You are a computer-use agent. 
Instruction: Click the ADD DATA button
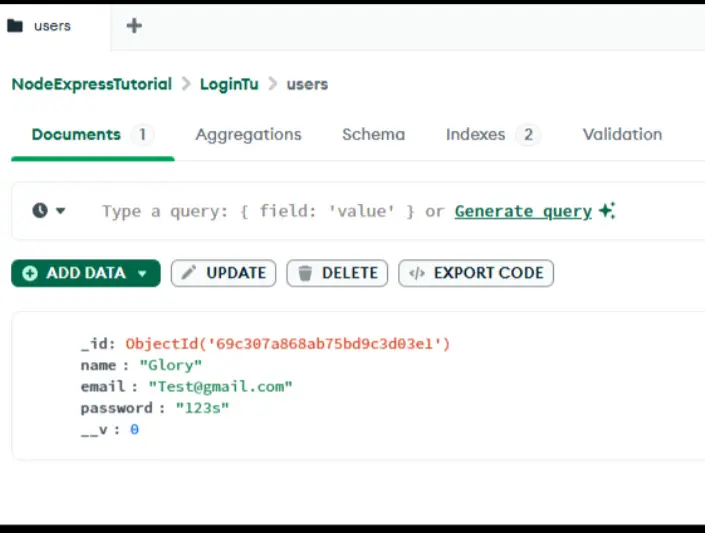86,273
